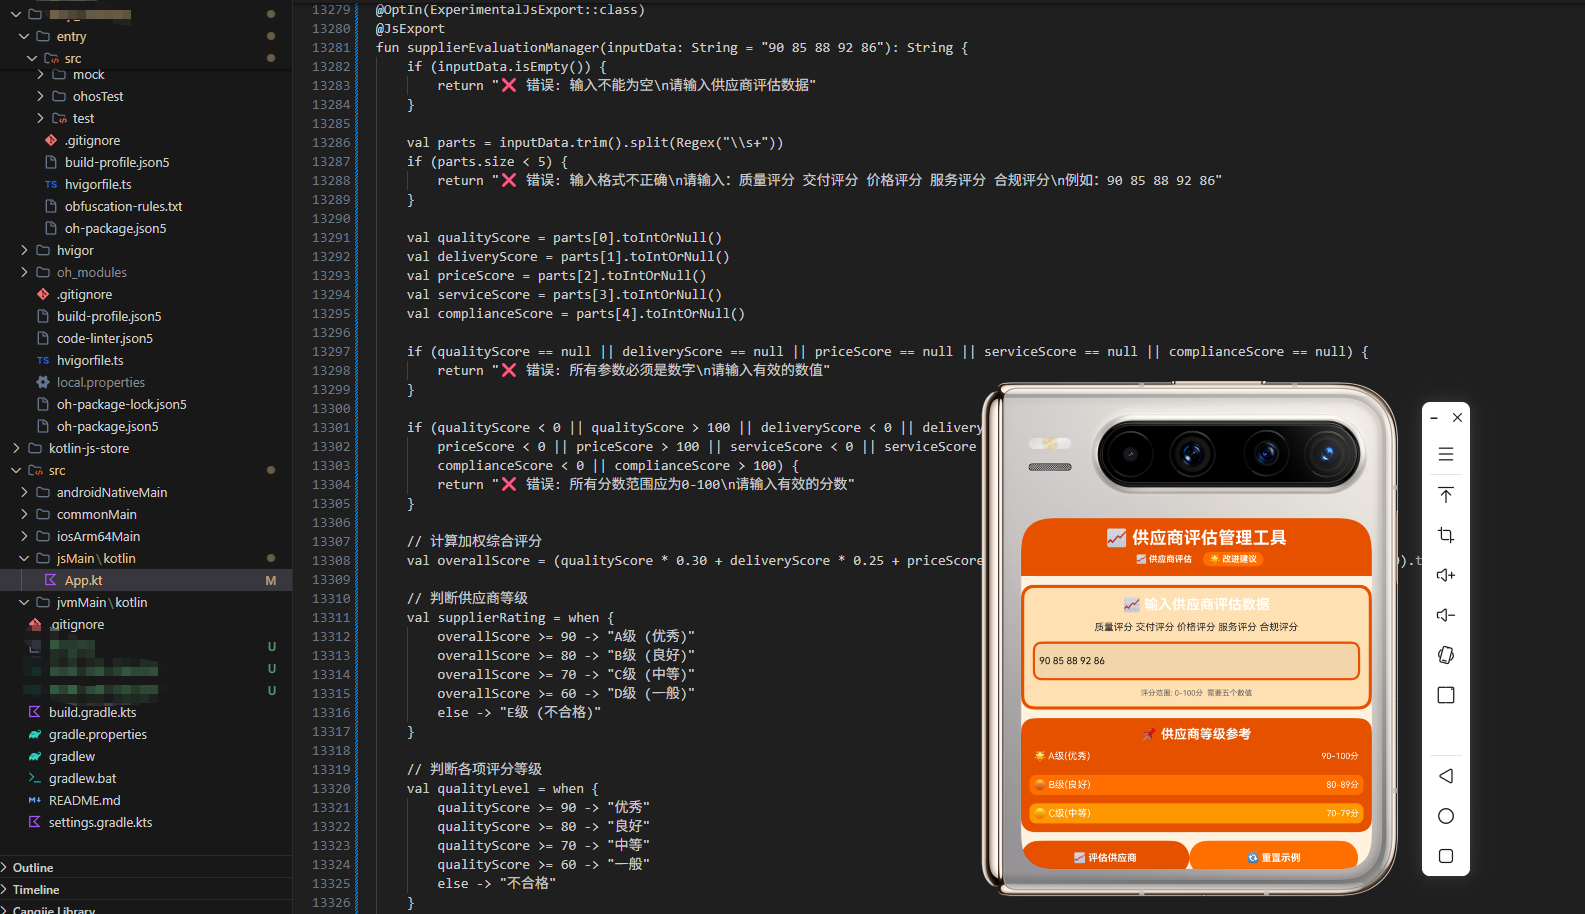This screenshot has height=914, width=1585.
Task: Switch to 供应商评估 tab in app
Action: (x=1164, y=559)
